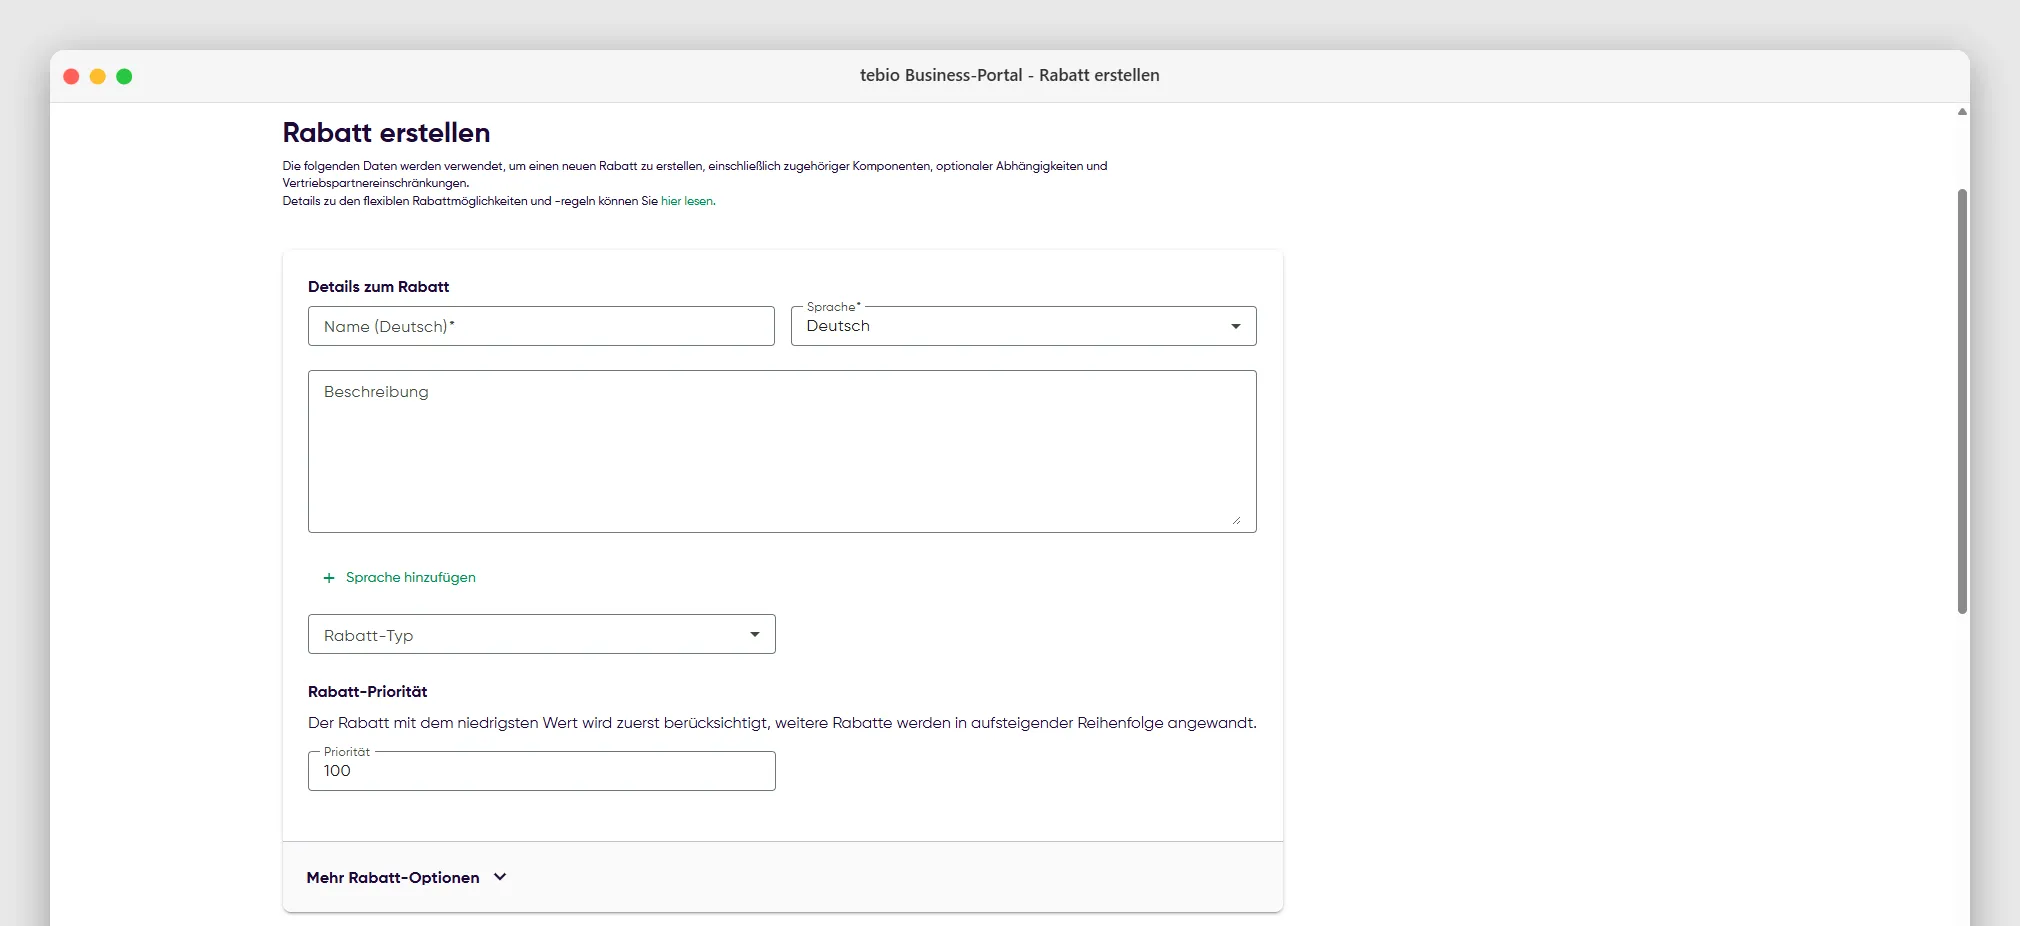The image size is (2020, 926).
Task: Click the Sprache dropdown arrow icon
Action: 1236,326
